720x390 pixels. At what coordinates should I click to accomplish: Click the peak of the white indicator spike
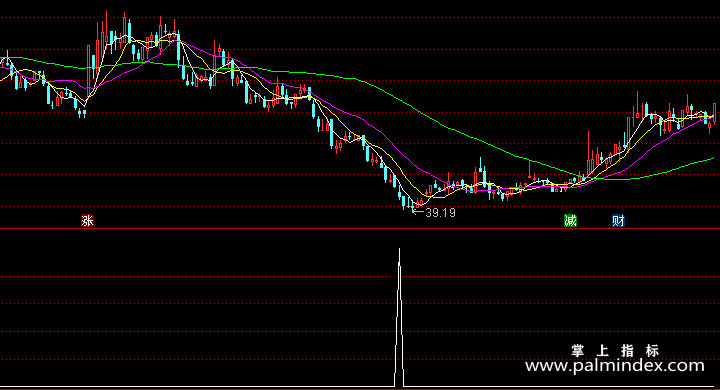(399, 249)
